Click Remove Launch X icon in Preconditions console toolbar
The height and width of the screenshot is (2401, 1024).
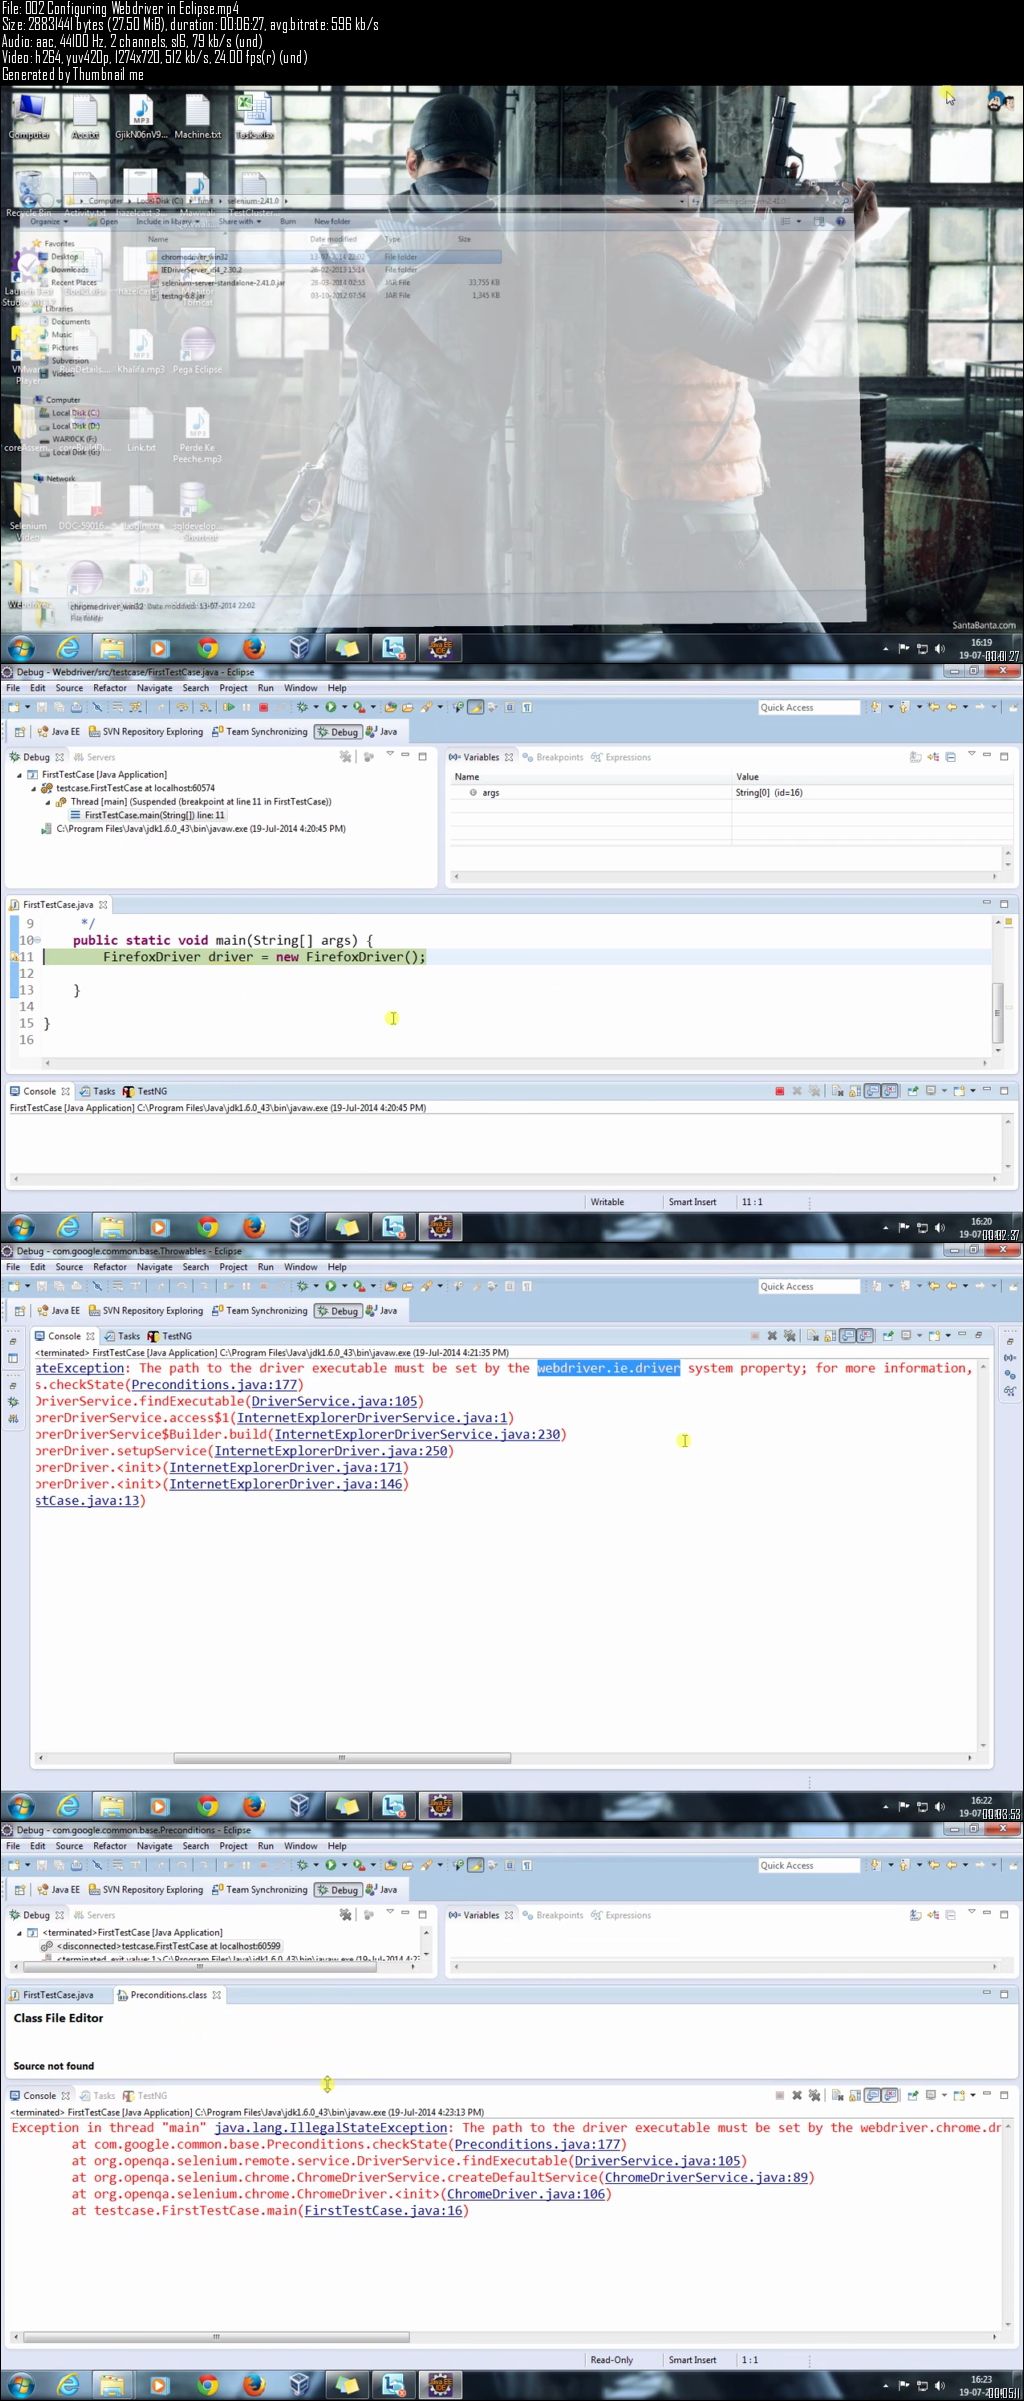click(x=797, y=2095)
